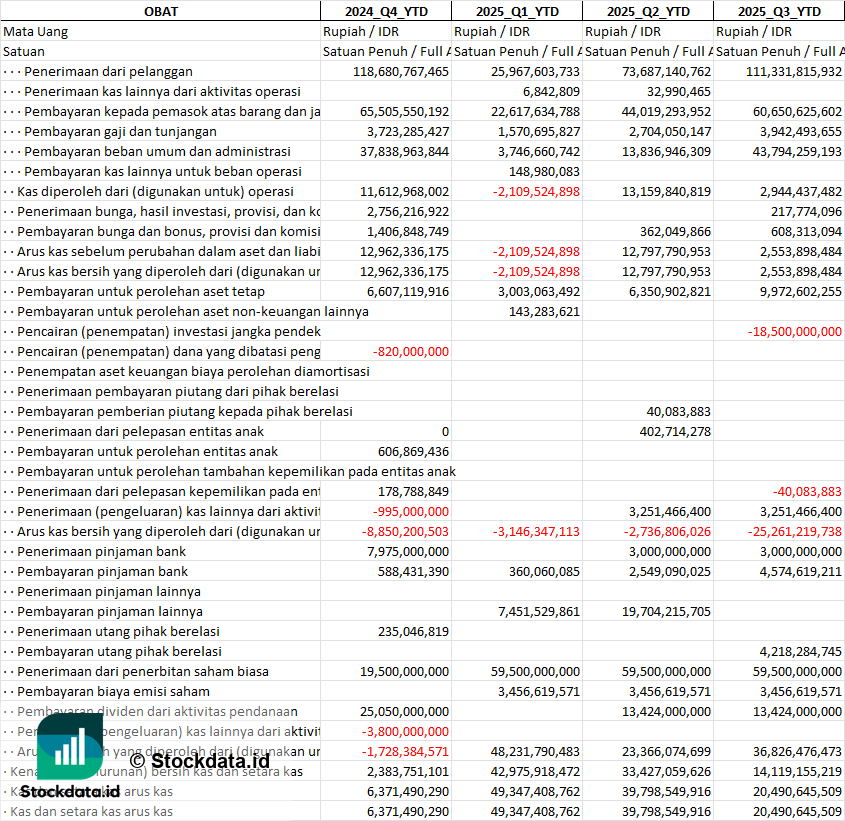Click value 73,687,140,762

666,71
